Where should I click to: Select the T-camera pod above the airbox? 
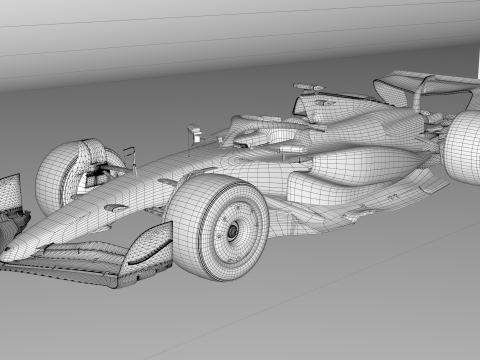click(x=308, y=87)
